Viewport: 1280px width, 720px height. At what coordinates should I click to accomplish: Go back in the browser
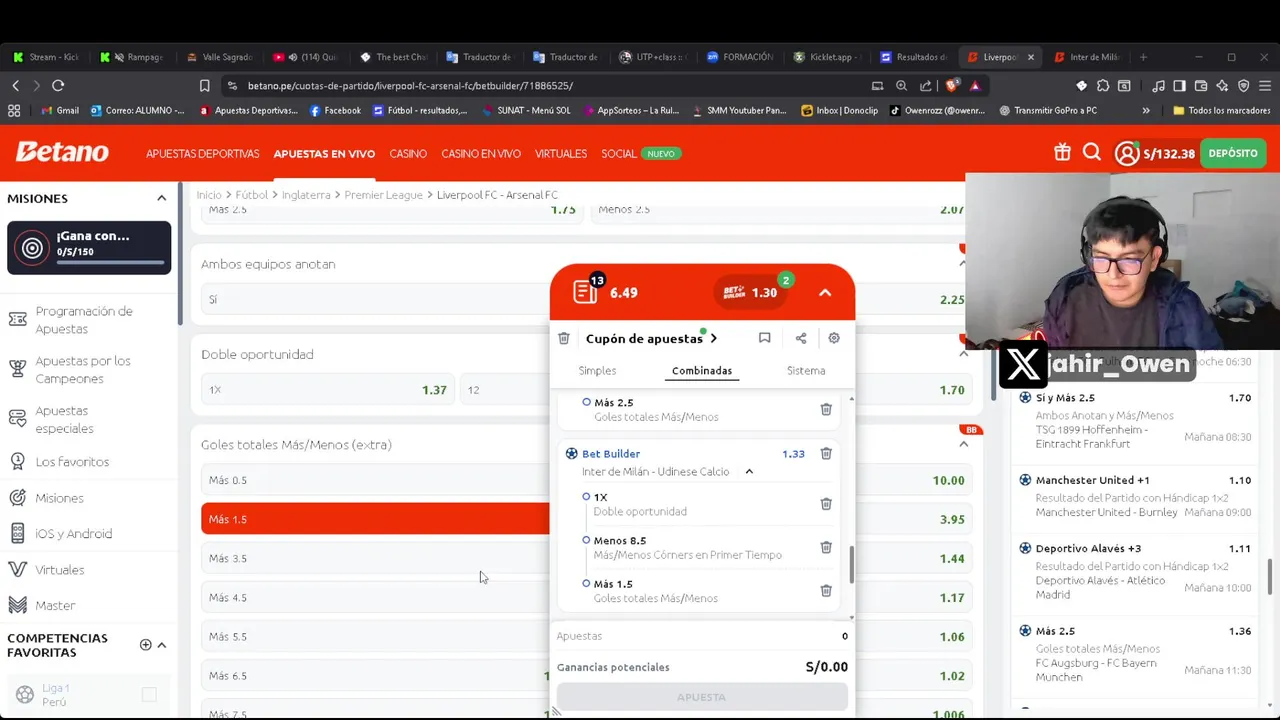pyautogui.click(x=16, y=86)
